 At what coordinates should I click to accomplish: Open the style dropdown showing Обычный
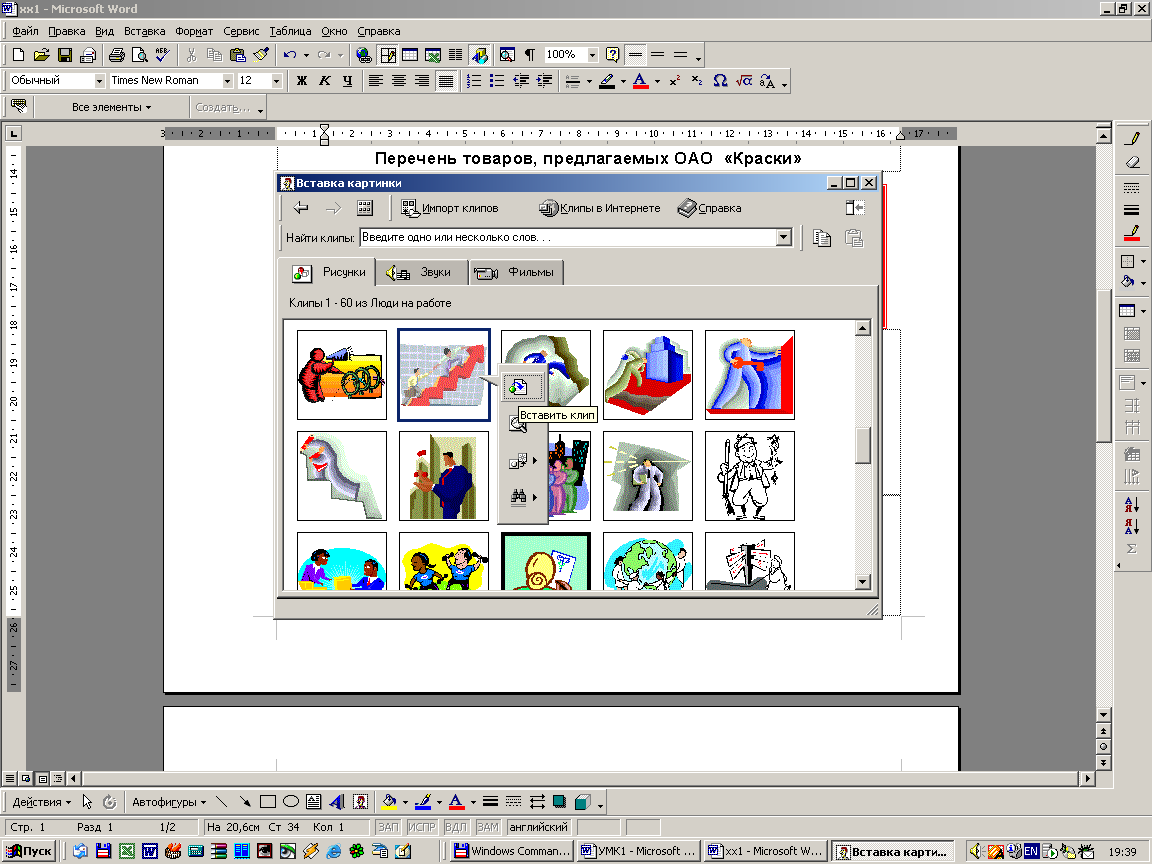(x=99, y=81)
